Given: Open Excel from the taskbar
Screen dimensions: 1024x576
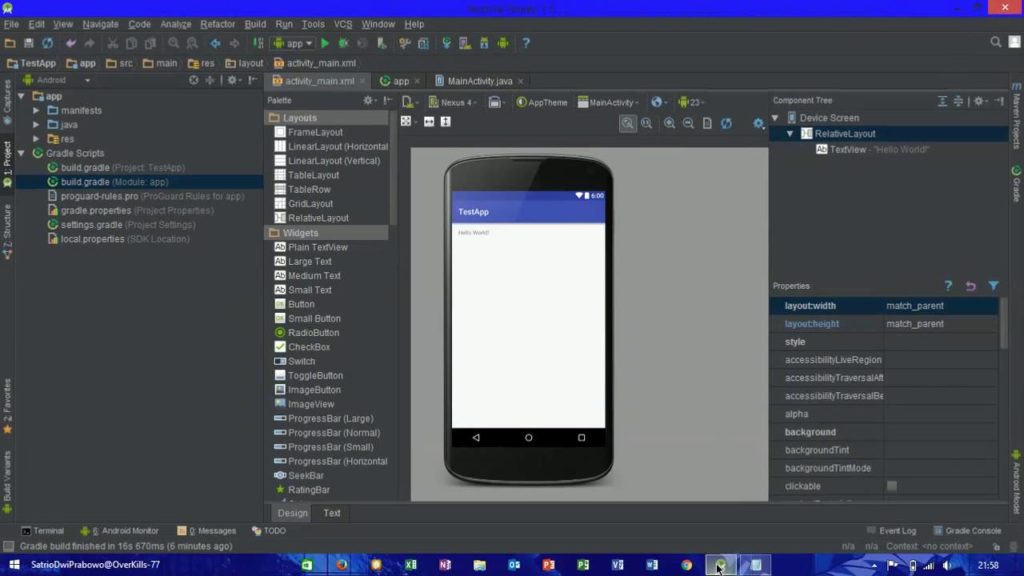Looking at the screenshot, I should (x=411, y=564).
